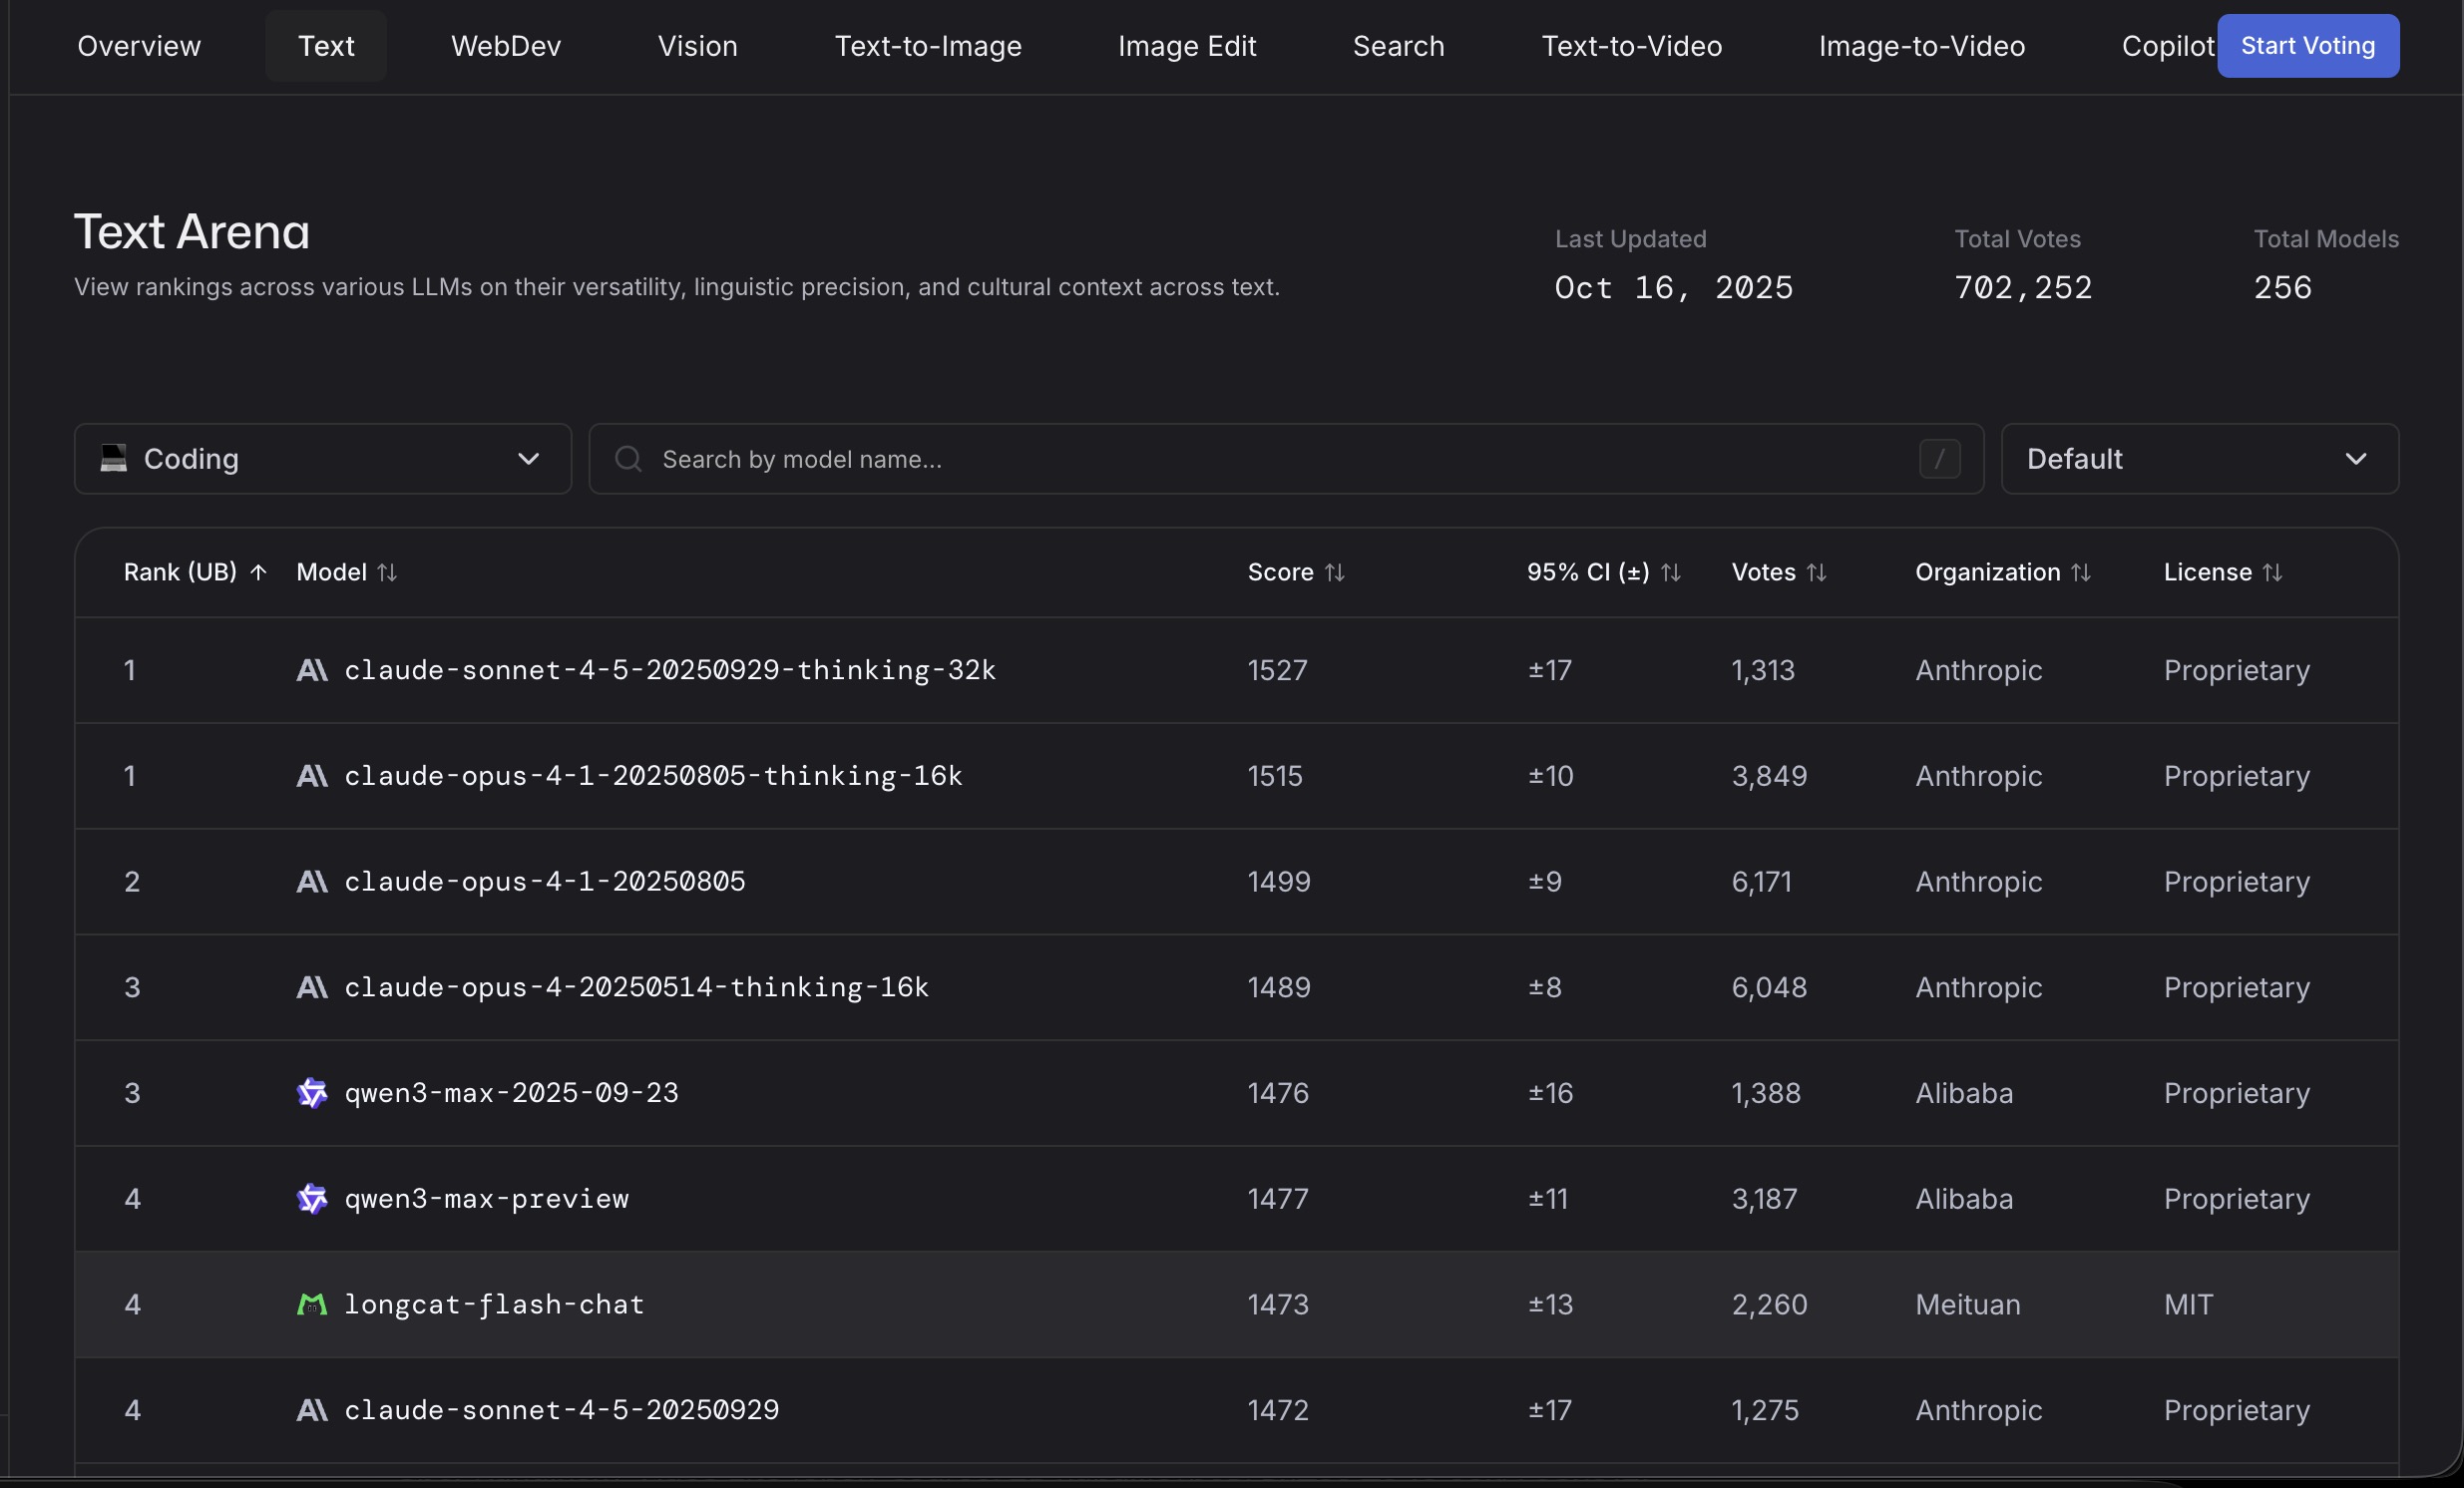2464x1488 pixels.
Task: Click License column sort icon
Action: pos(2272,572)
